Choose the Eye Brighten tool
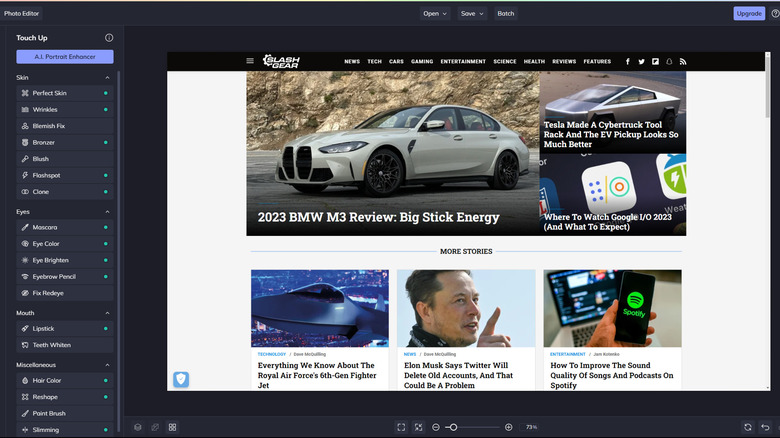 click(51, 260)
